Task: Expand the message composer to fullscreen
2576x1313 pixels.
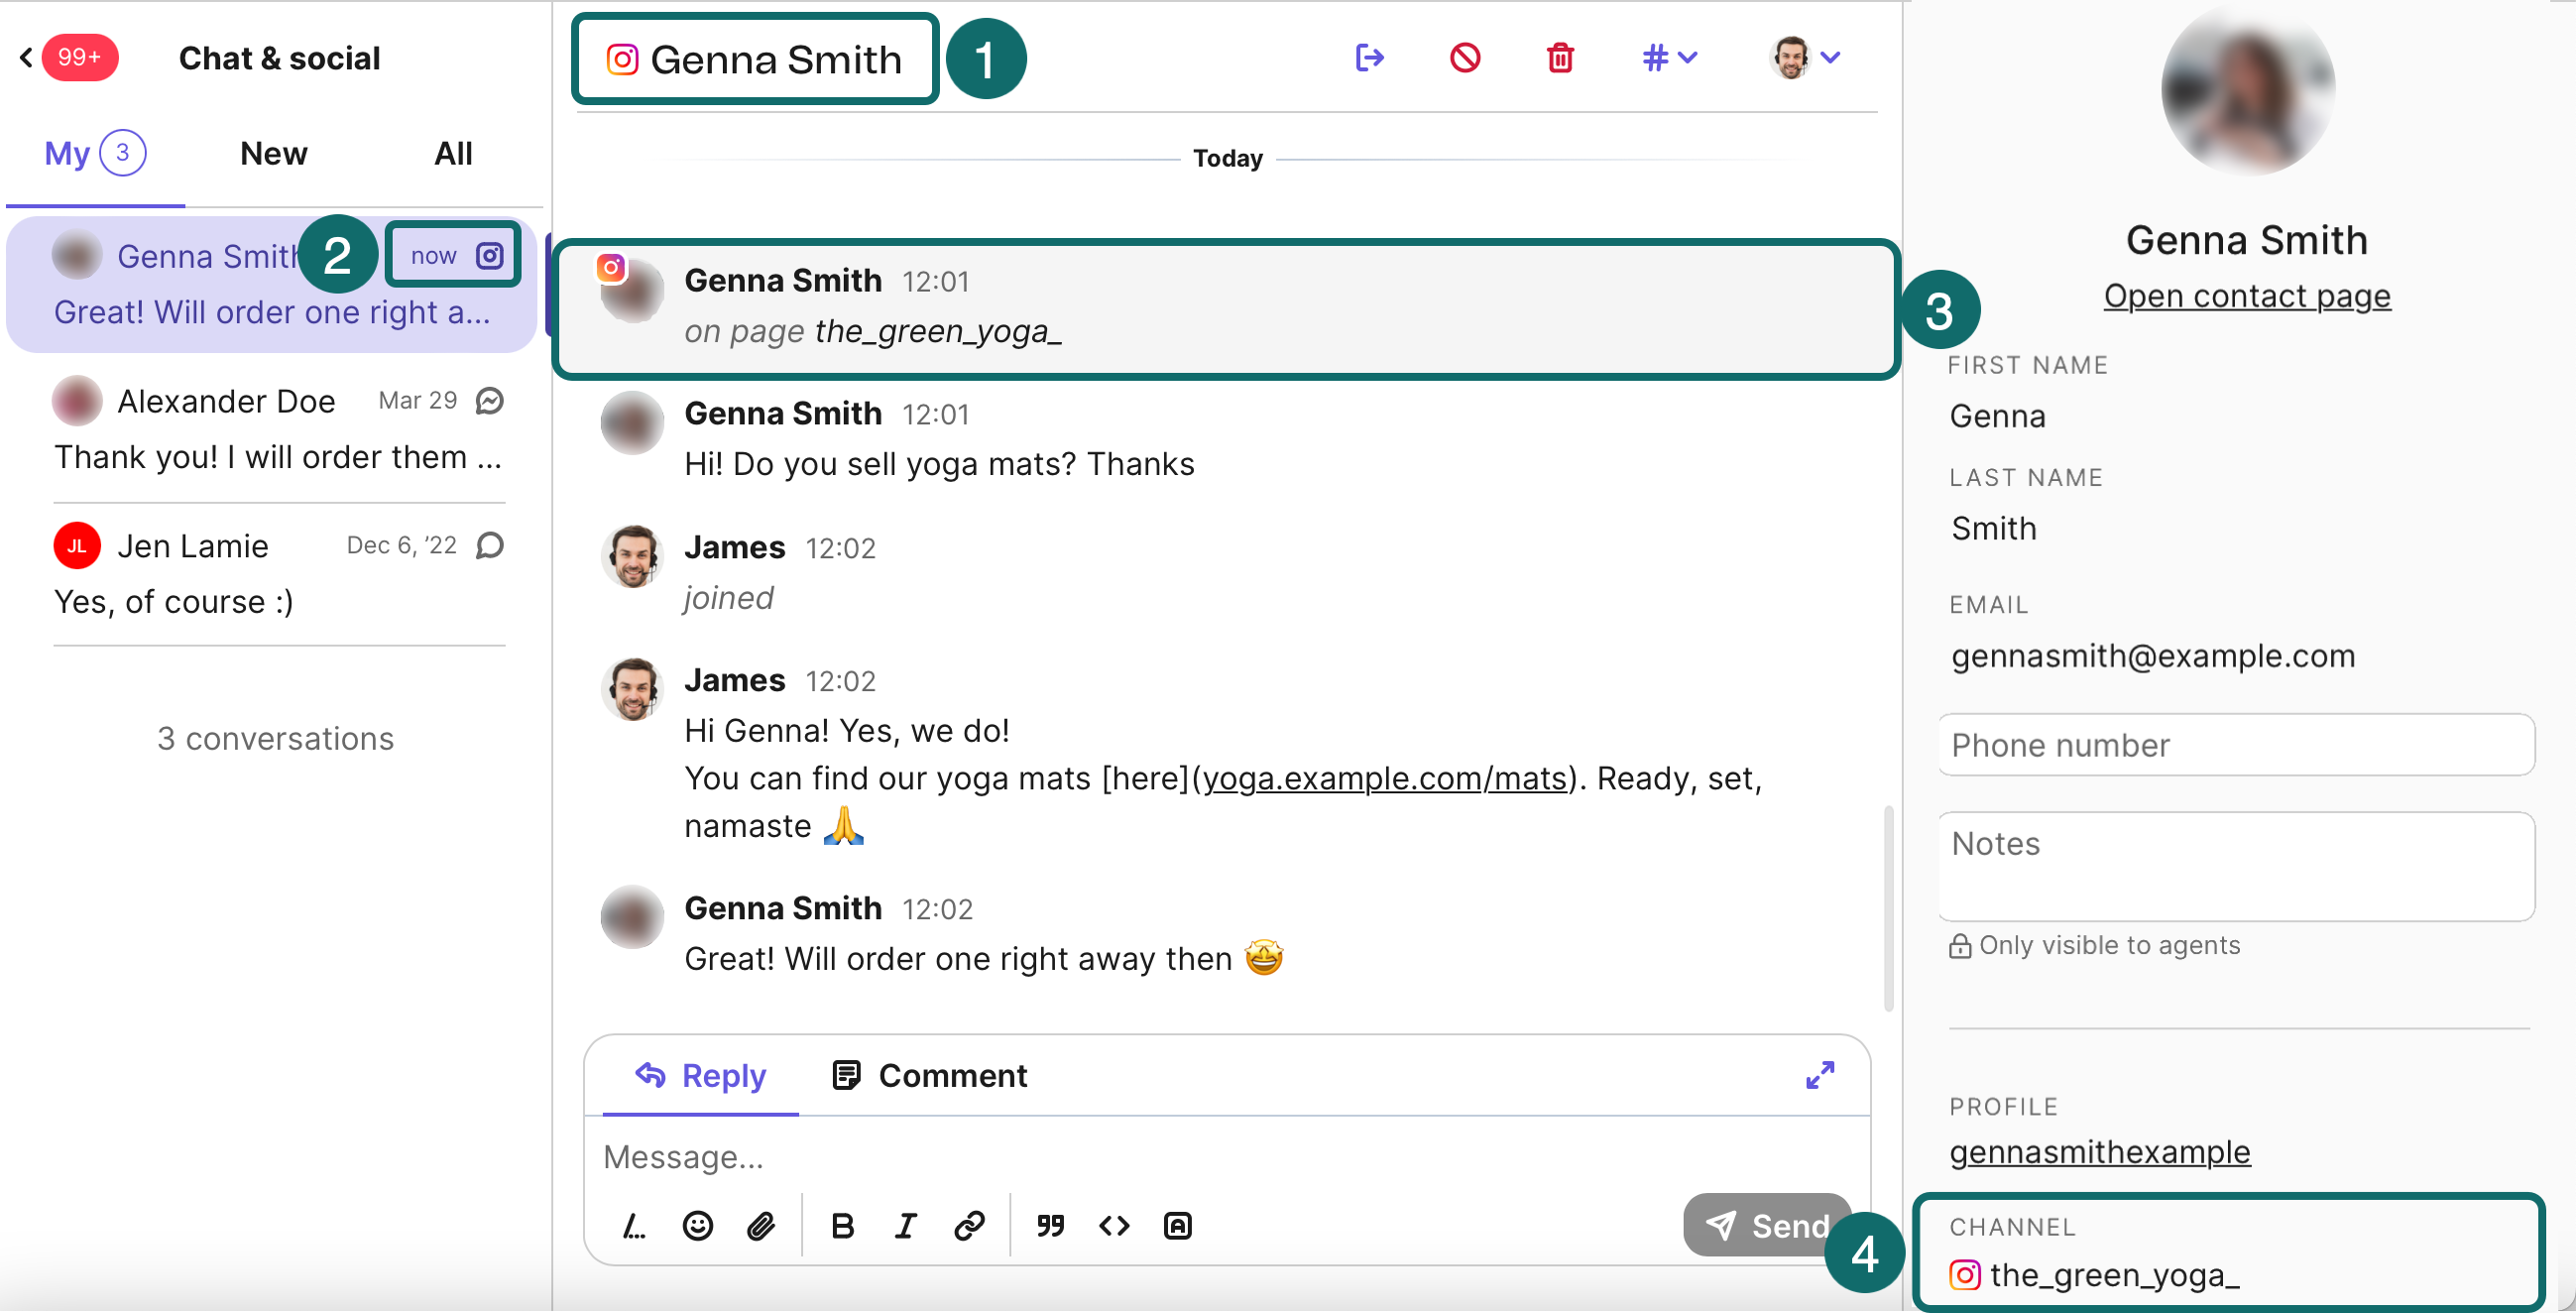Action: [1819, 1075]
